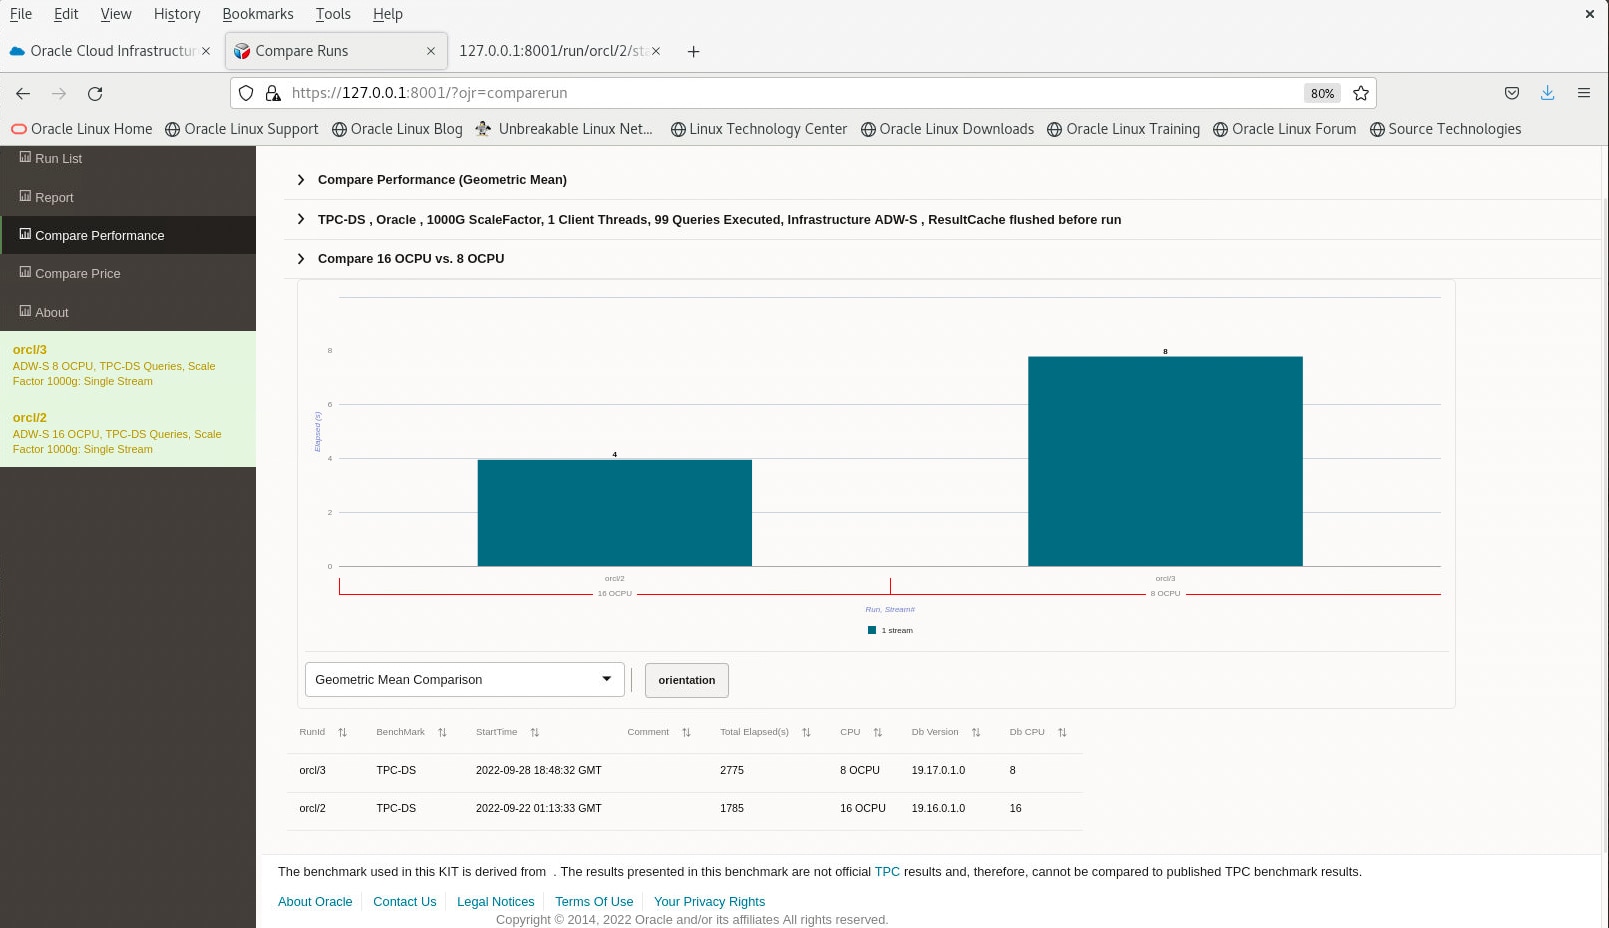Sort table by CPU arrows
The image size is (1609, 928).
pyautogui.click(x=877, y=733)
